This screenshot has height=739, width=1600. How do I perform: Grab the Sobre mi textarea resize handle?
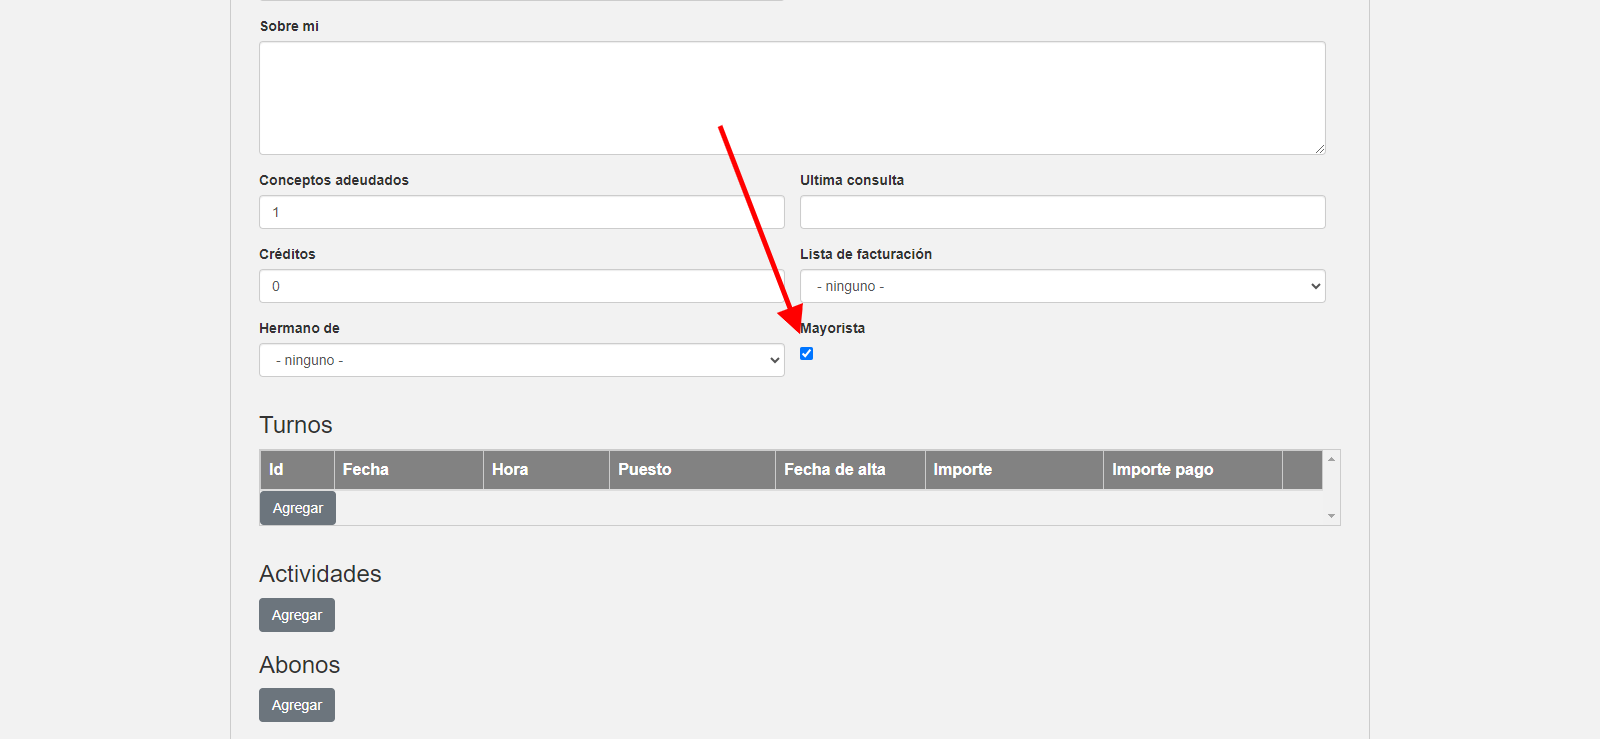1319,148
